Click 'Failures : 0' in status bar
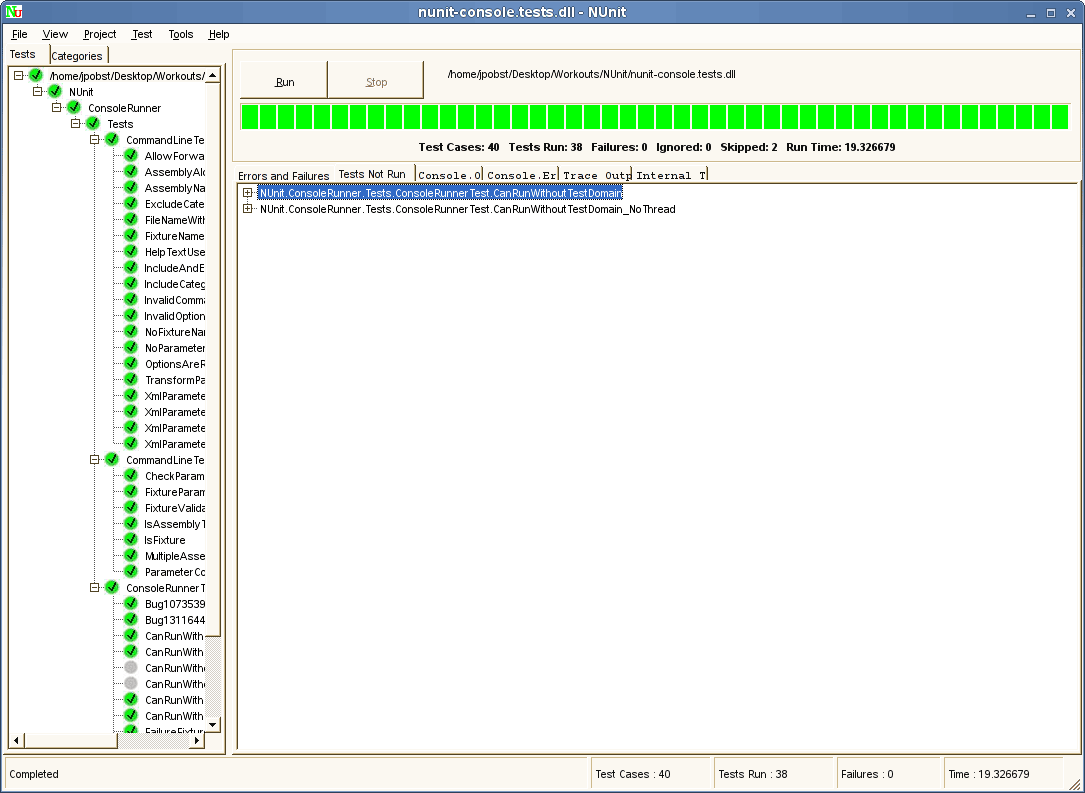1085x793 pixels. point(867,774)
